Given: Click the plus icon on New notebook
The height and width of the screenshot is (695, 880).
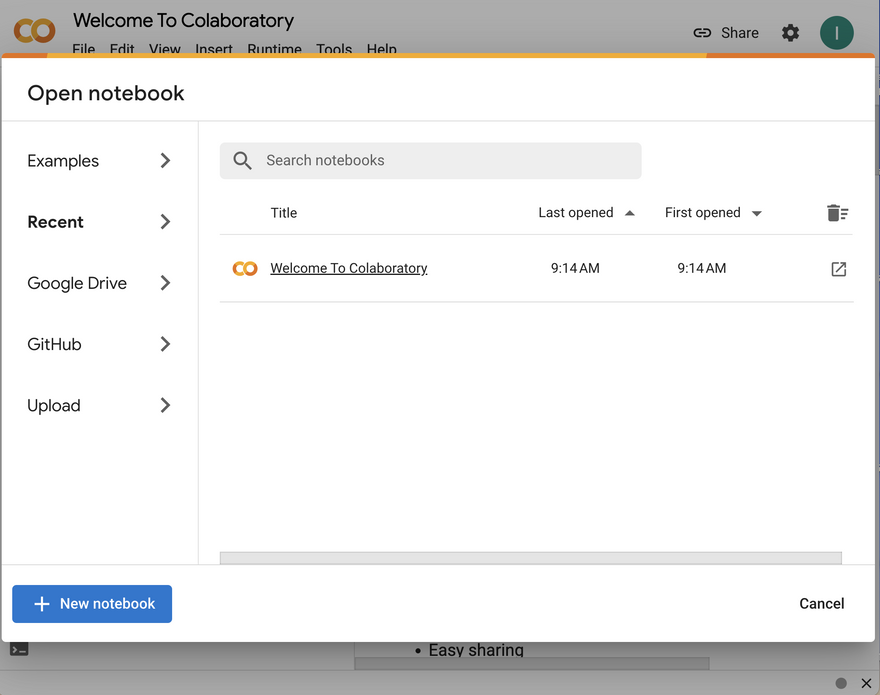Looking at the screenshot, I should pos(42,603).
